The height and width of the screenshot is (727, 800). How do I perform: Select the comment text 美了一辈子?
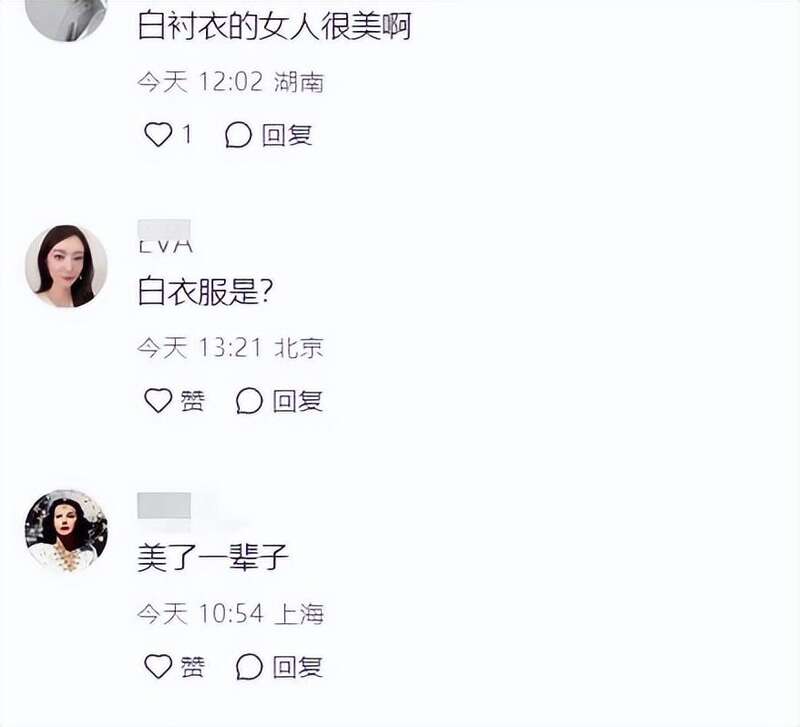point(213,557)
